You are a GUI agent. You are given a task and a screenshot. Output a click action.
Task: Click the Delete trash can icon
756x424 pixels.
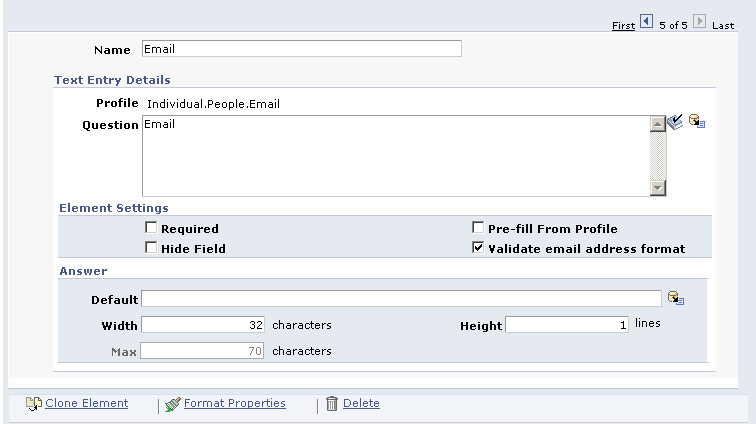click(332, 403)
